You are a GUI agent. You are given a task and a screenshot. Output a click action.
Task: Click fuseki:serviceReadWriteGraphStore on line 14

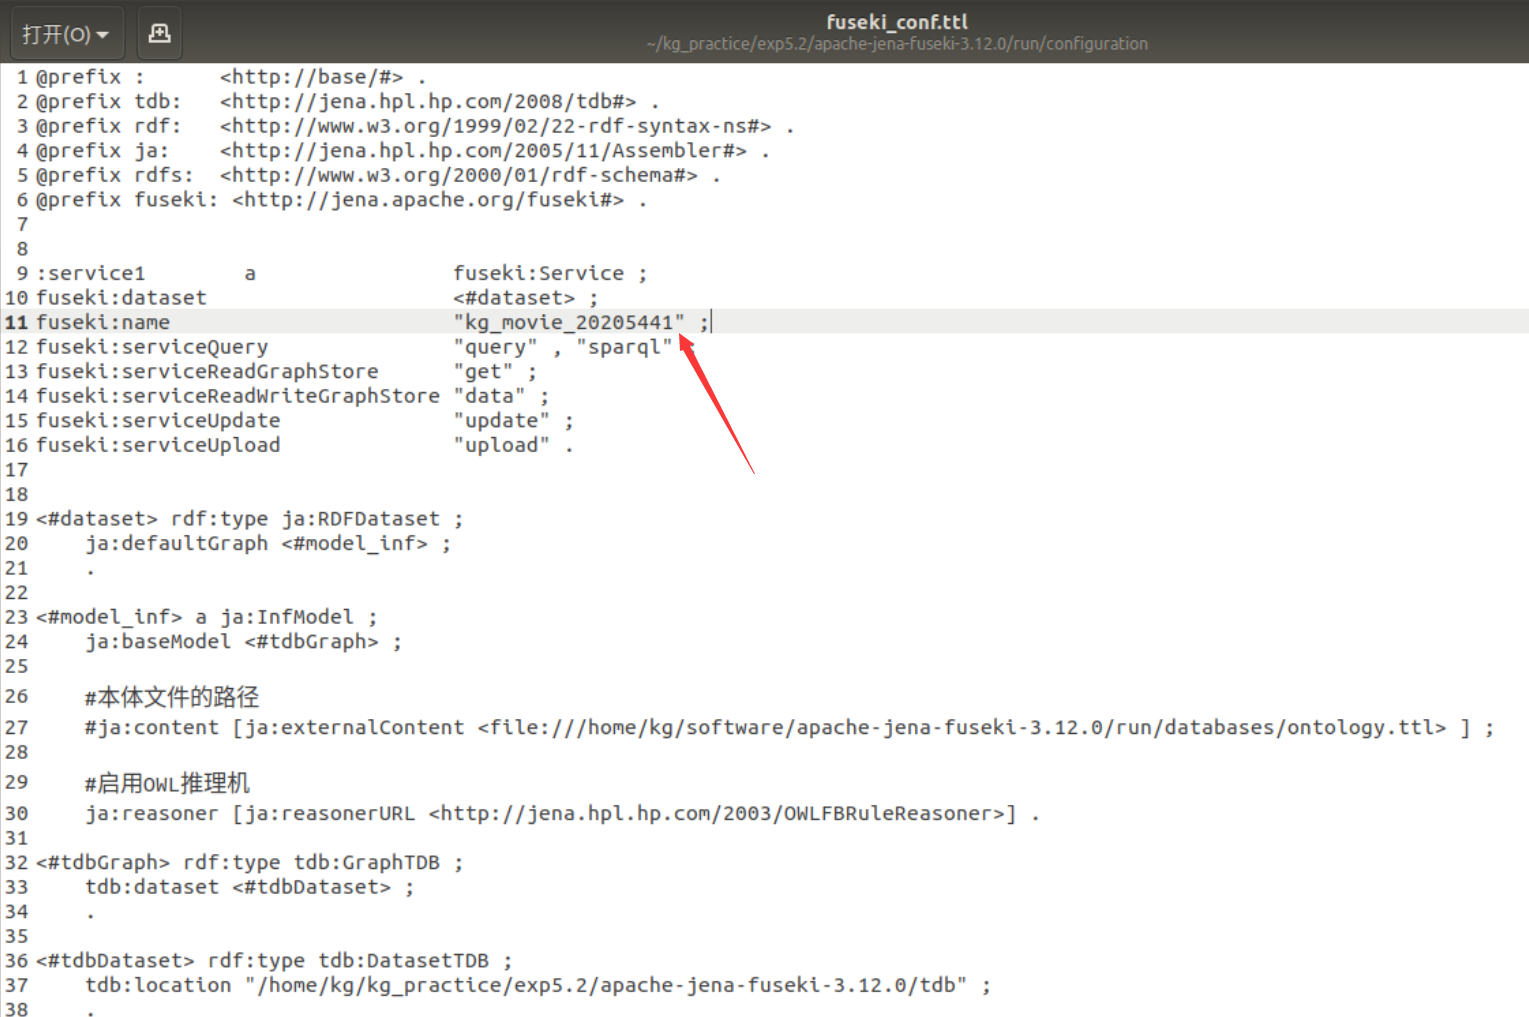tap(238, 396)
